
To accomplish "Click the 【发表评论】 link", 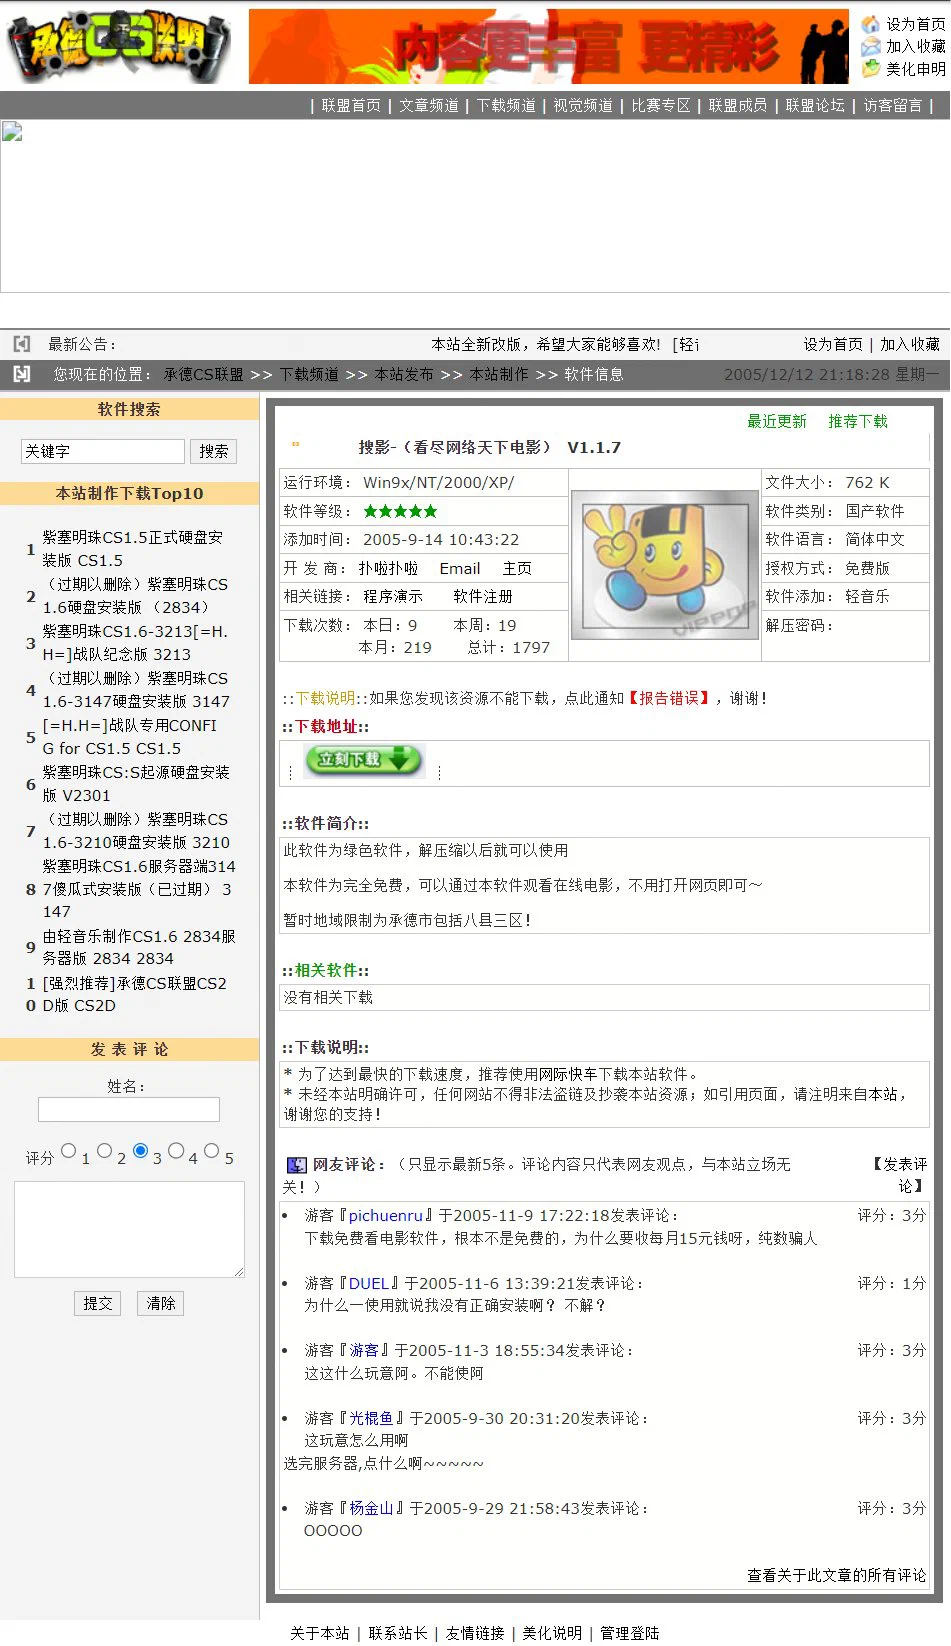I will point(897,1175).
